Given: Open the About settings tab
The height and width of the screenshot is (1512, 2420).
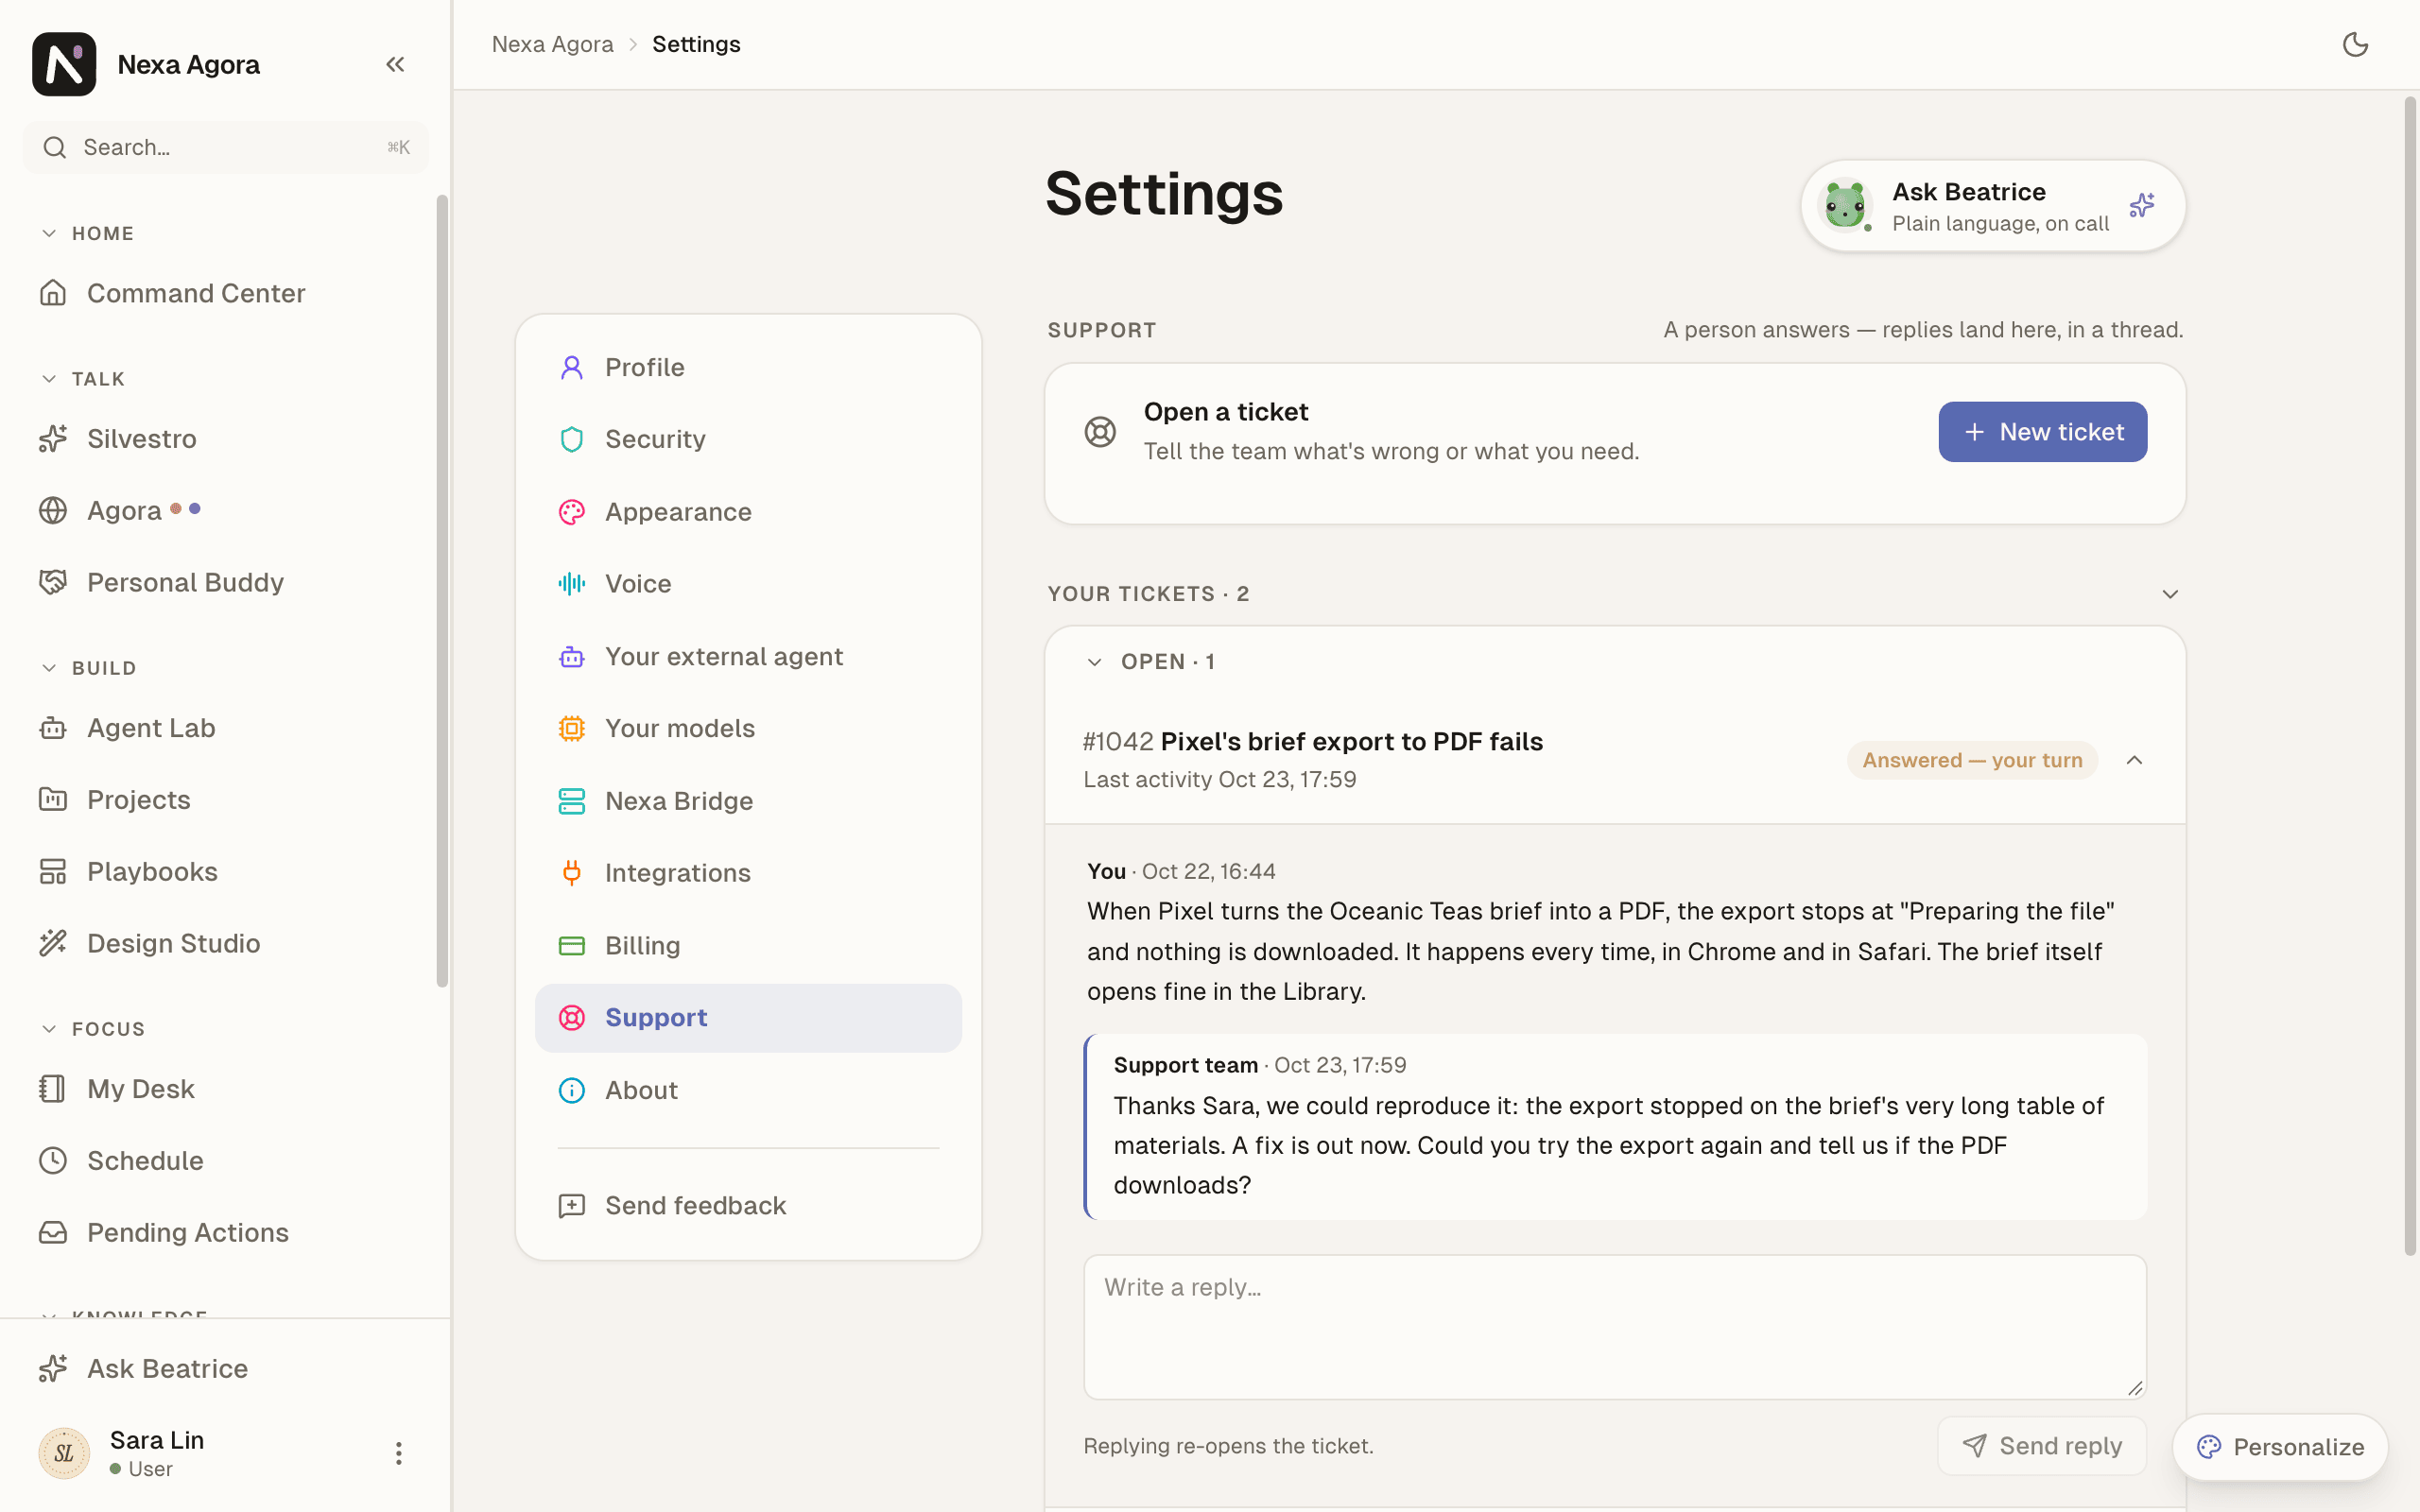Looking at the screenshot, I should pyautogui.click(x=748, y=1090).
